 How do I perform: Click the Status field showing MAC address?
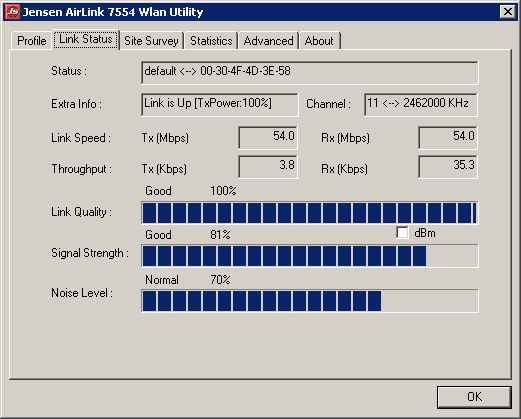point(310,73)
